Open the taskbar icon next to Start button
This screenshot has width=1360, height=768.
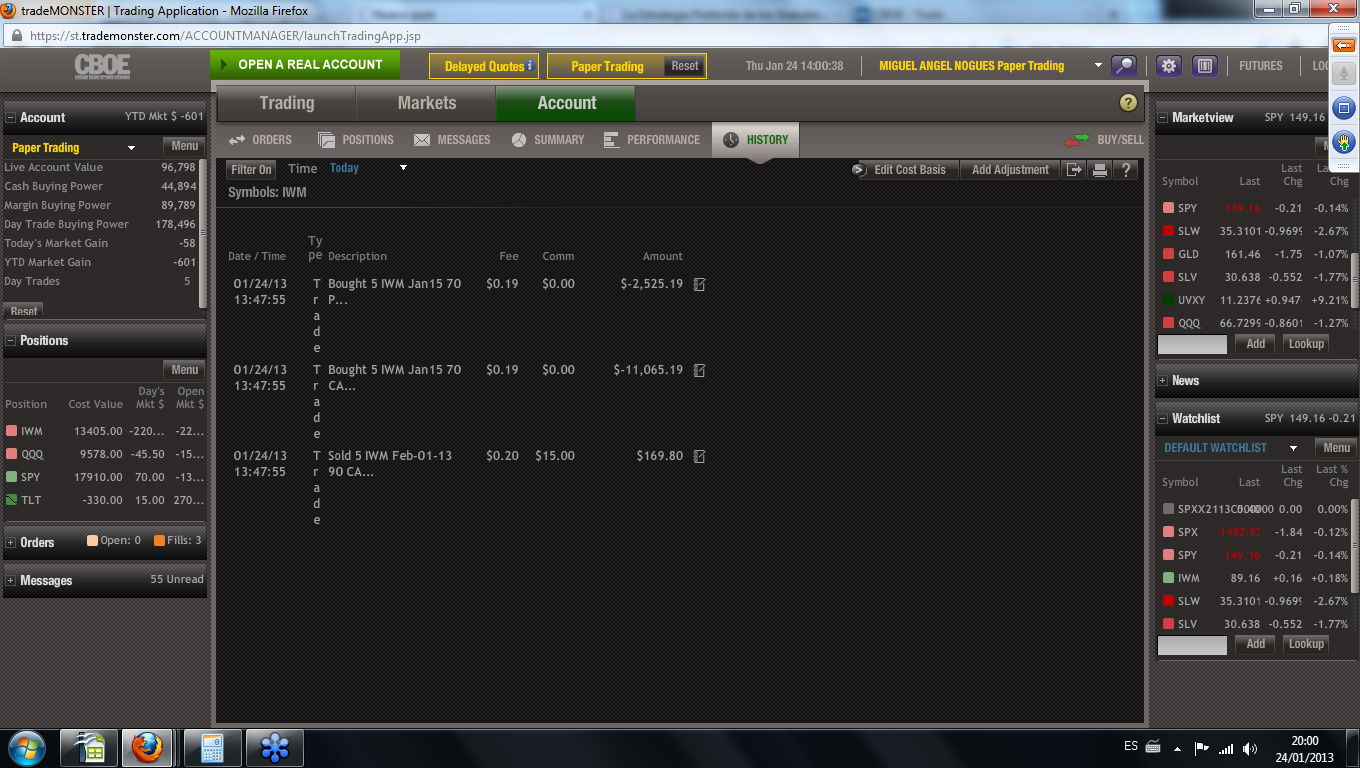click(x=89, y=747)
